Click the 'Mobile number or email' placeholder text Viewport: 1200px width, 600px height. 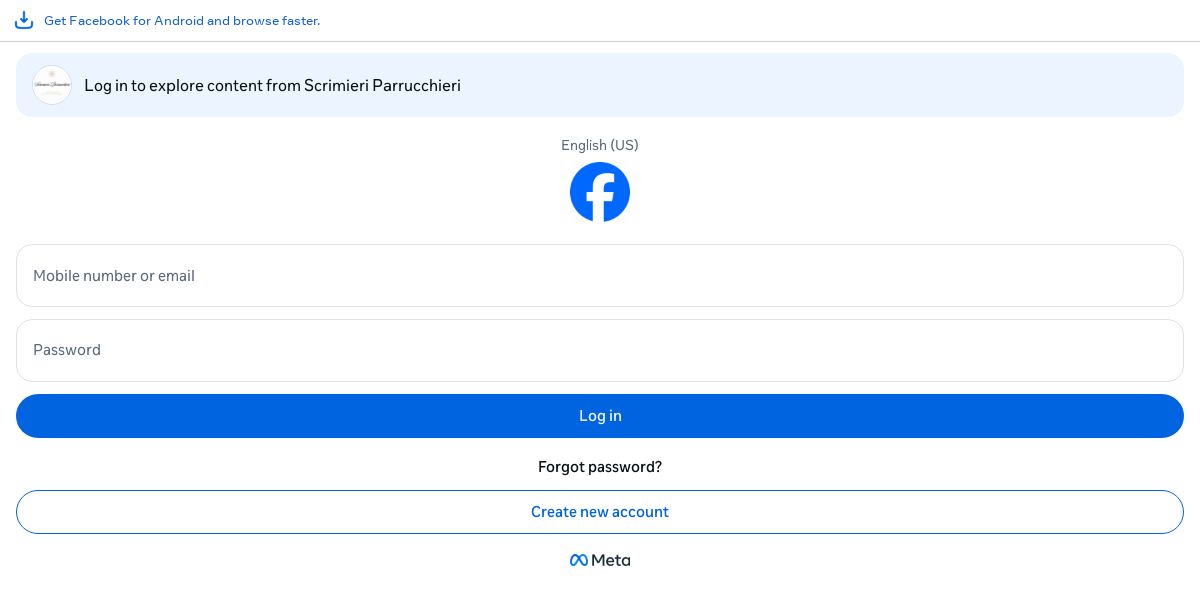[x=114, y=275]
